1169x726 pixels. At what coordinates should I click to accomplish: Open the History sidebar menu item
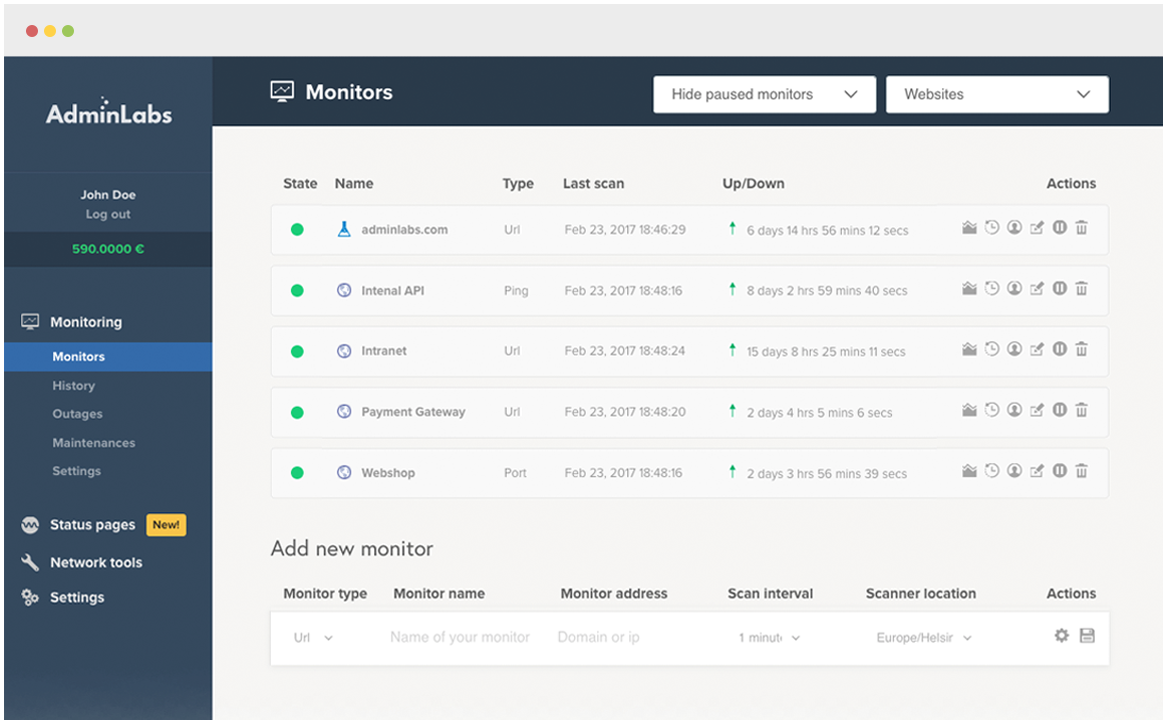[x=74, y=385]
